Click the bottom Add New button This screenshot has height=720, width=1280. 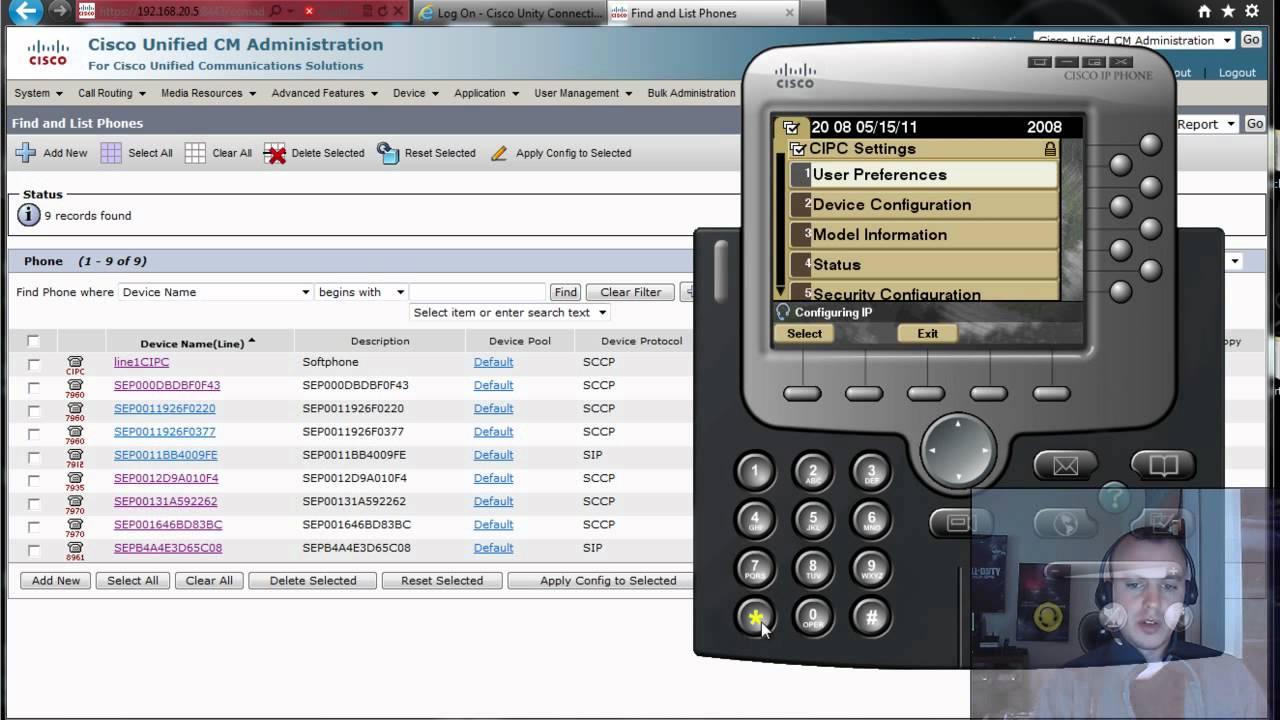[56, 580]
